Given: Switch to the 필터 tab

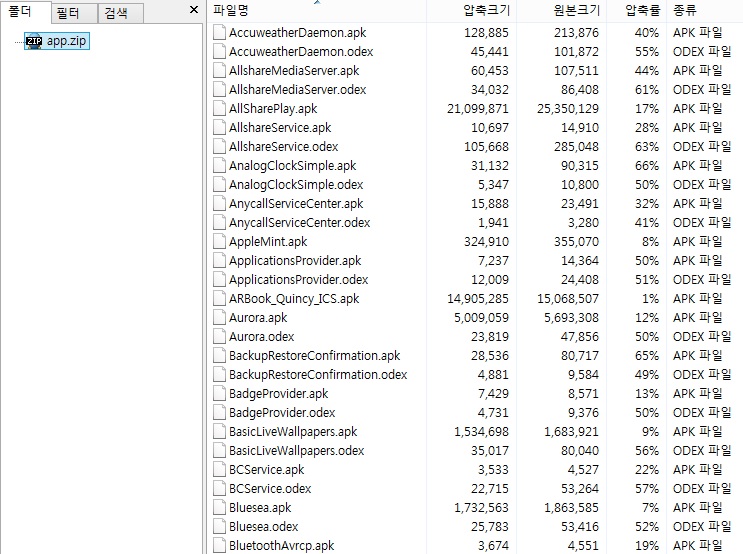Looking at the screenshot, I should pyautogui.click(x=68, y=13).
